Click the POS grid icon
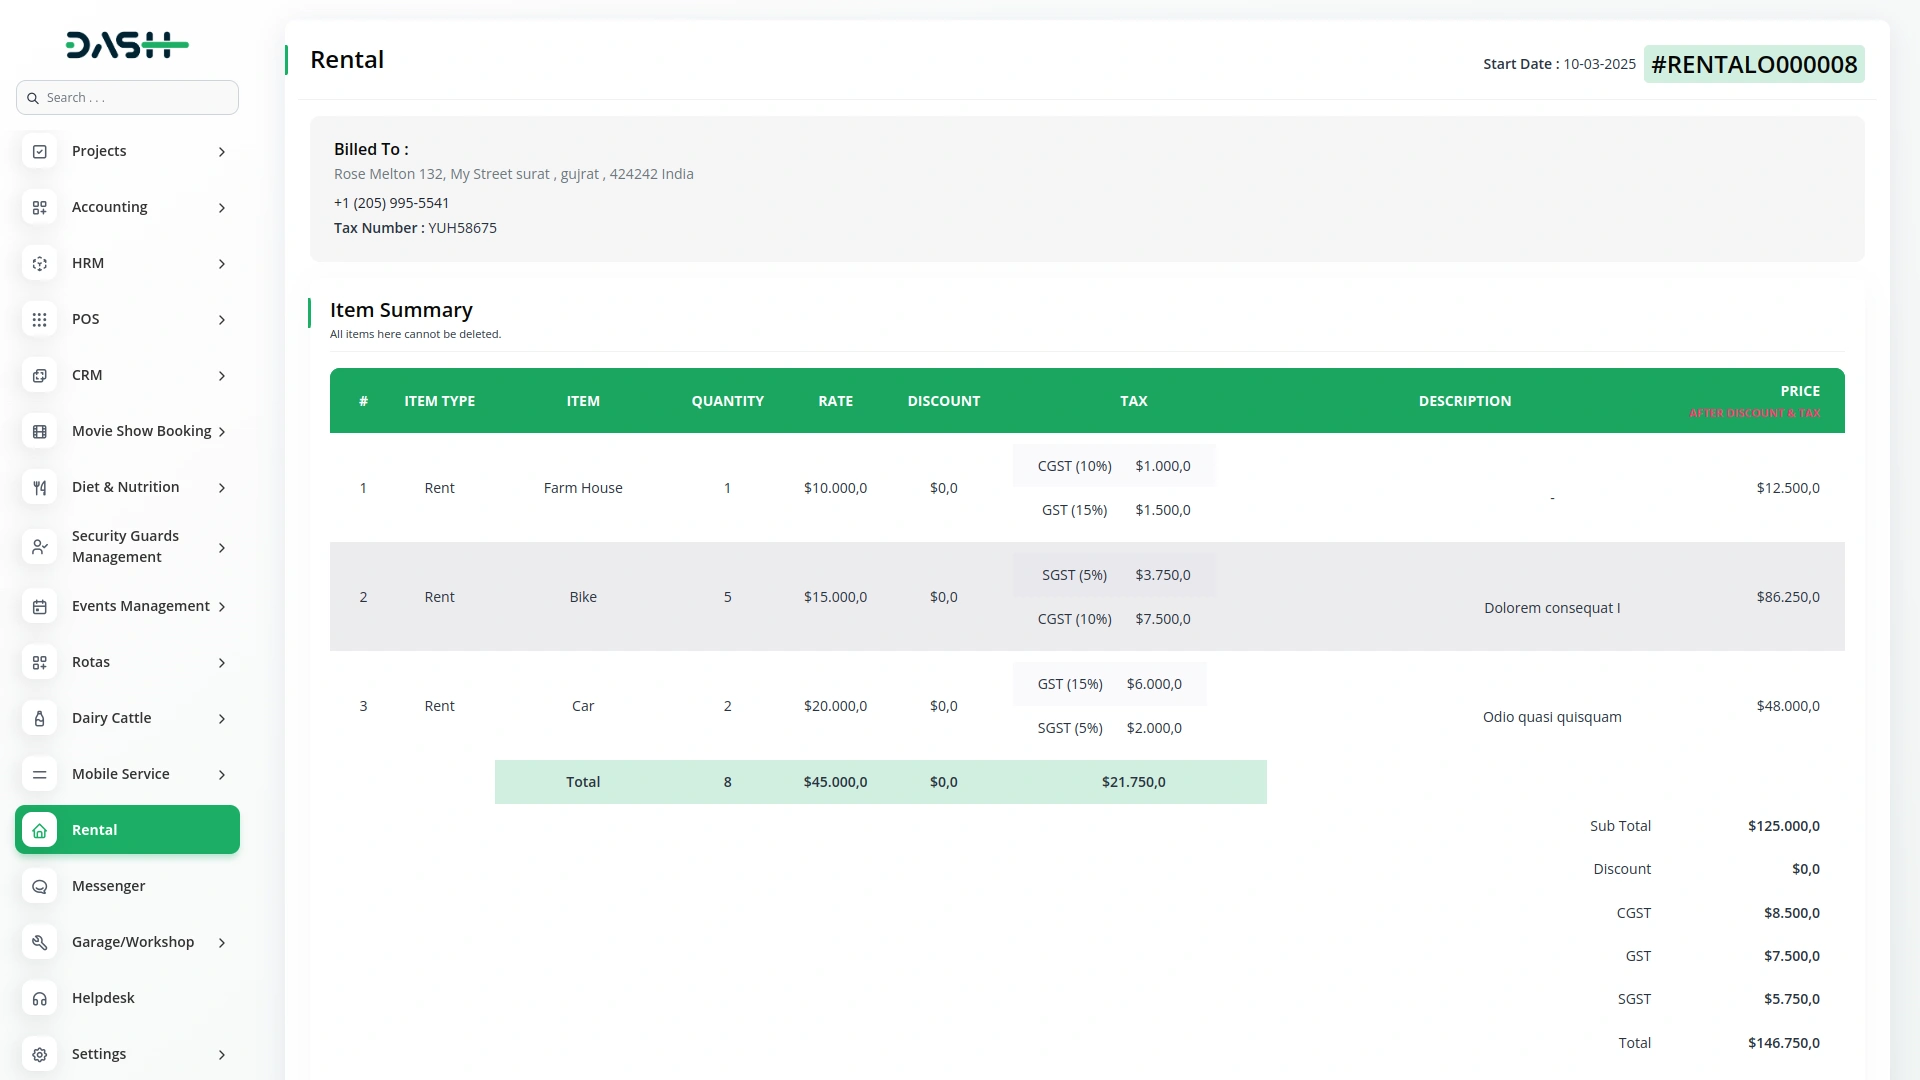The image size is (1920, 1080). tap(40, 320)
